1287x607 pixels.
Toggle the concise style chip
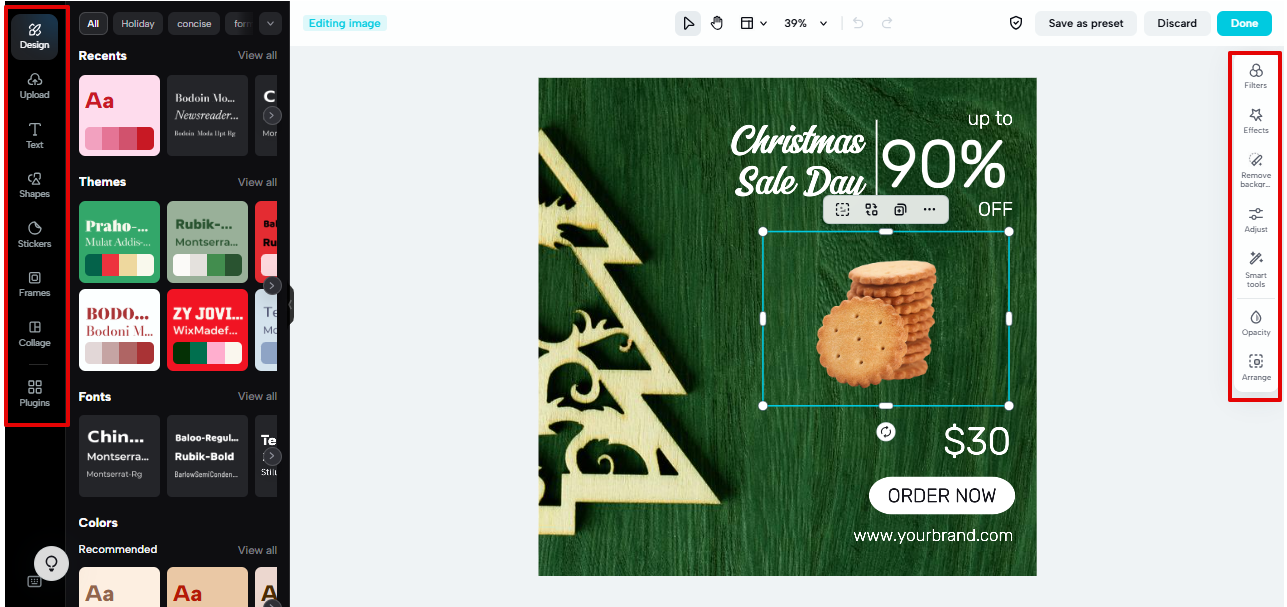193,23
